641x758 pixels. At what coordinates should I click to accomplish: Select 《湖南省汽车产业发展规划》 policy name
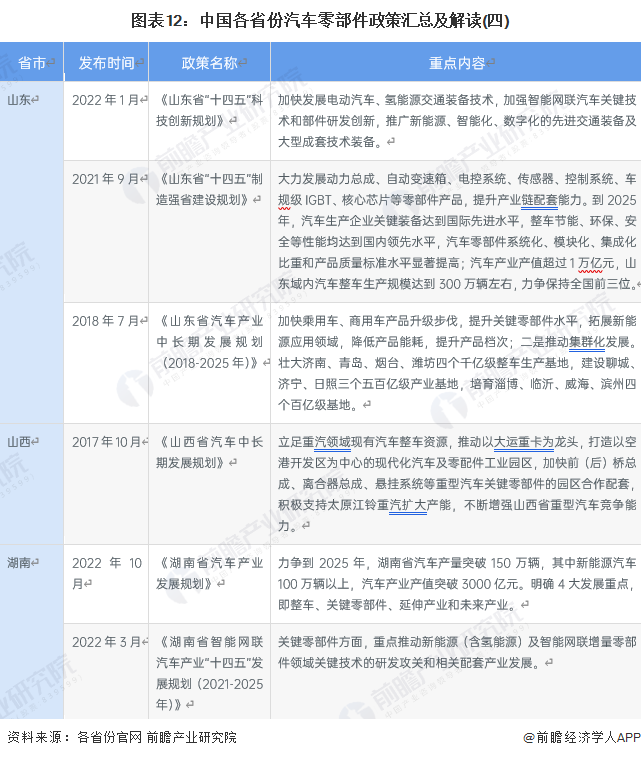point(208,573)
